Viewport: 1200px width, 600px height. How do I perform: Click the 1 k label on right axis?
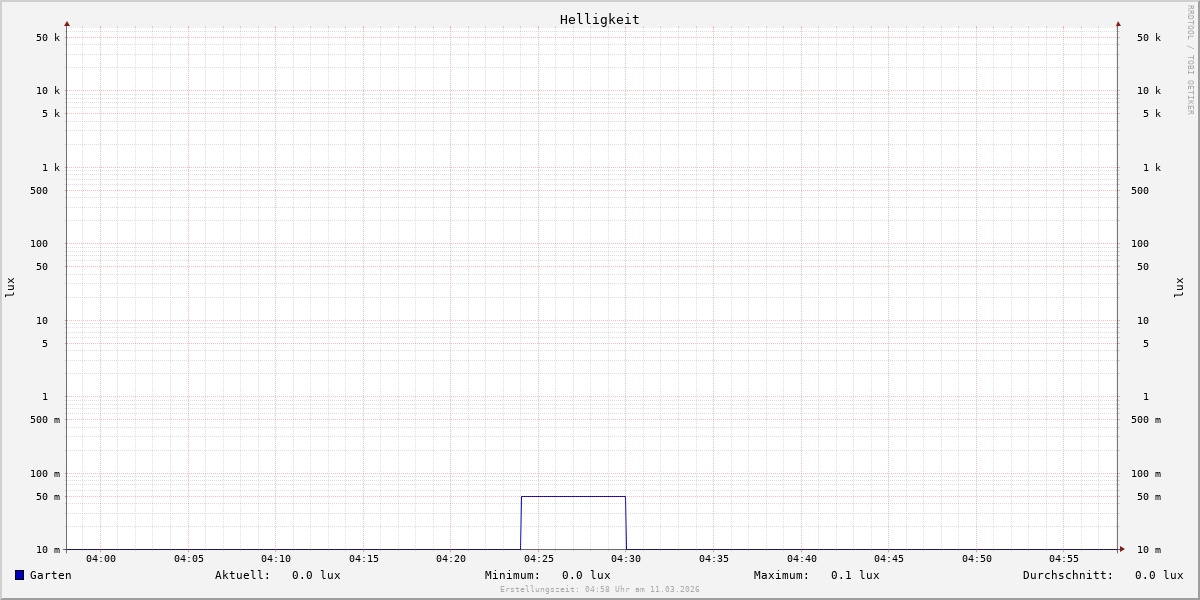1152,168
